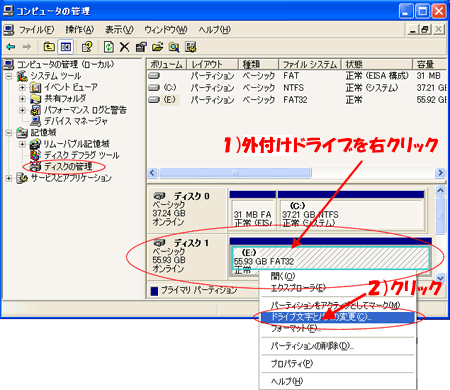
Task: Select the (C:) 37.21 GB NTFS partition block
Action: (351, 214)
